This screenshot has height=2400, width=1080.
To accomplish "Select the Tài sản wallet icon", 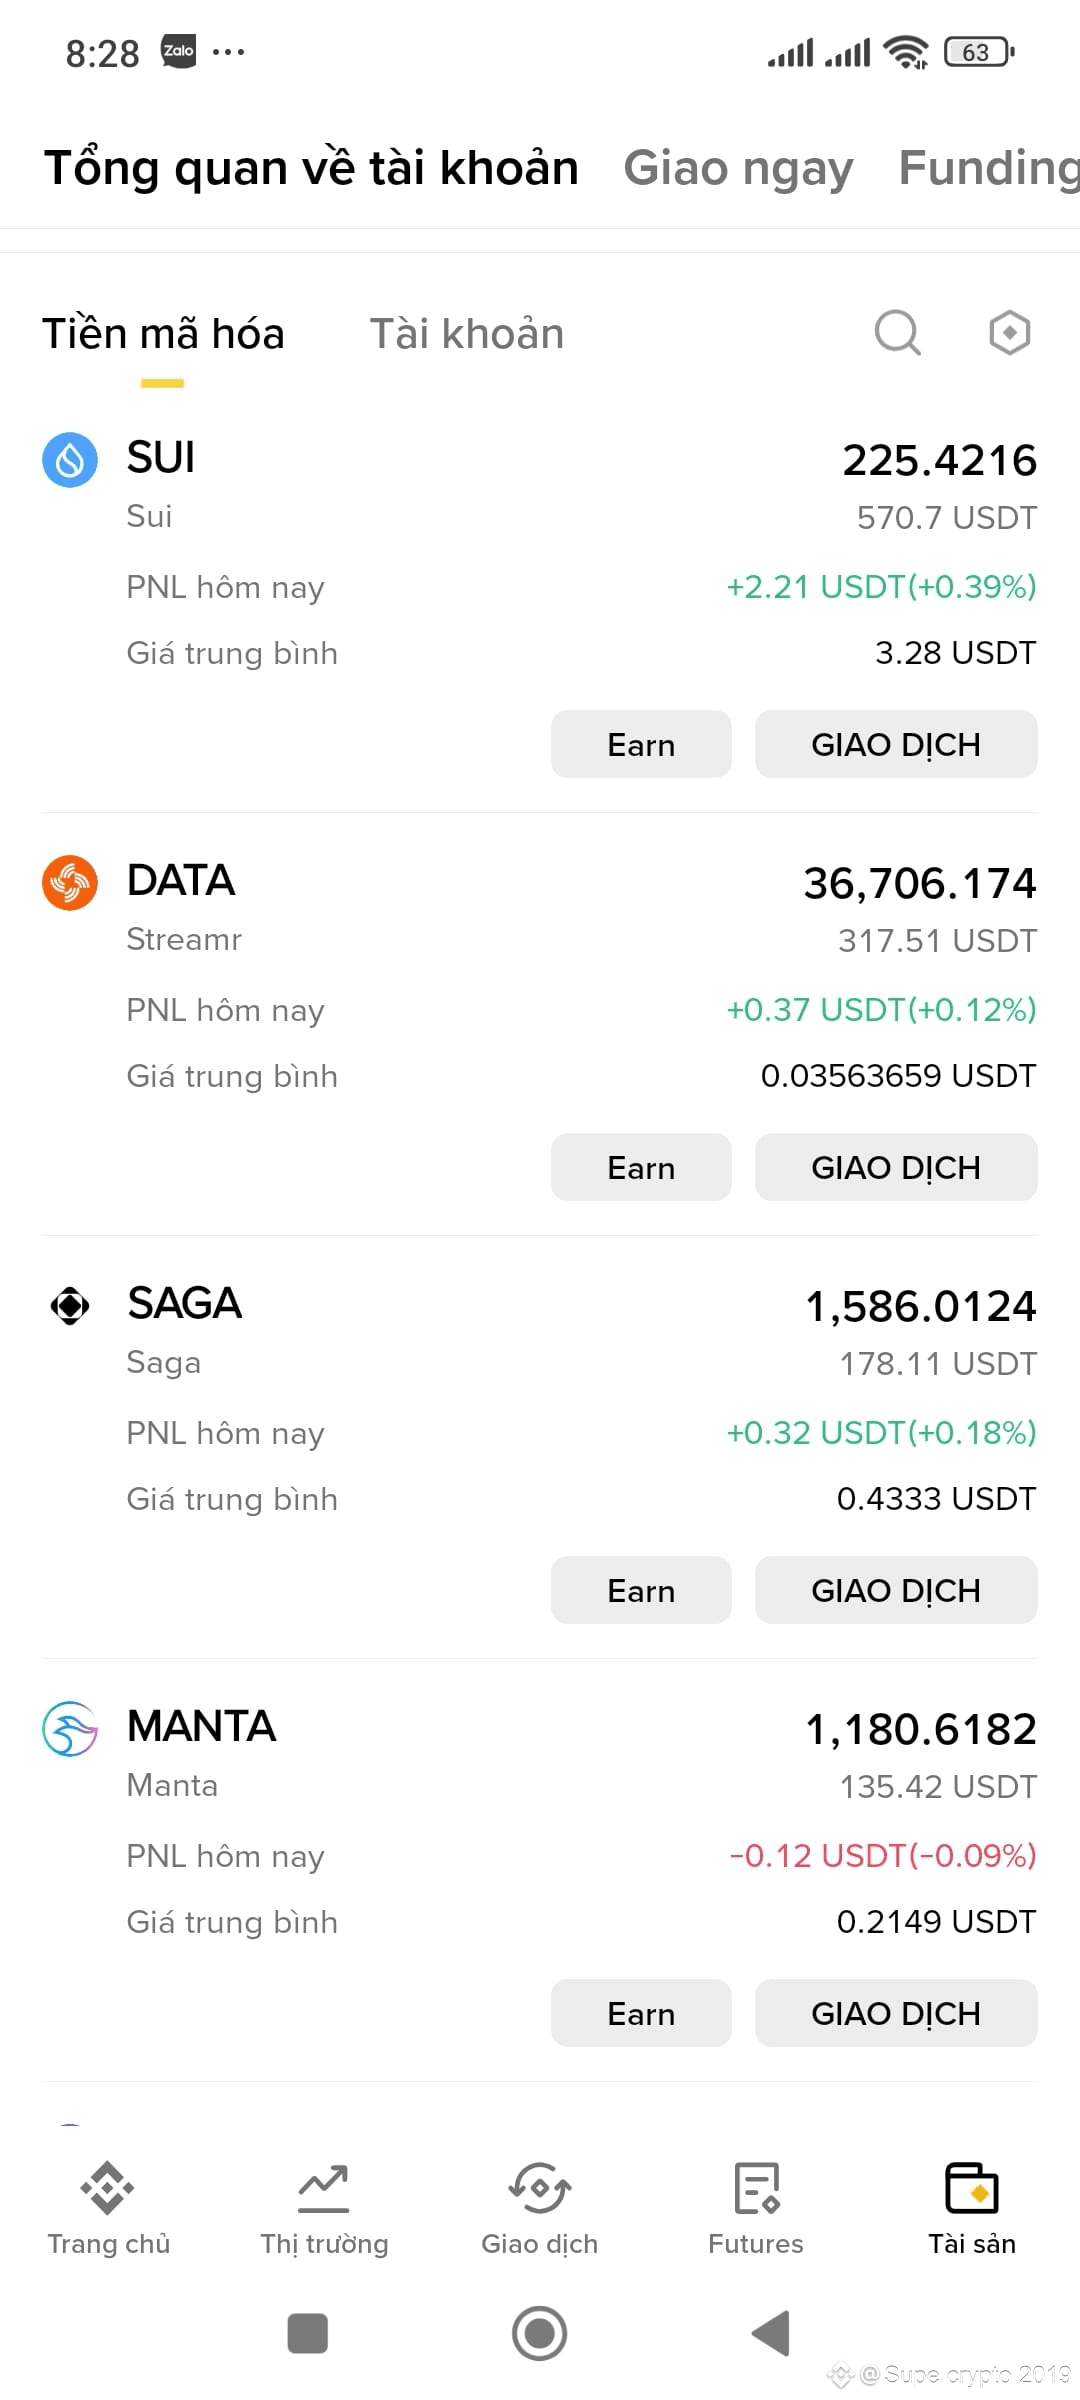I will pyautogui.click(x=972, y=2188).
